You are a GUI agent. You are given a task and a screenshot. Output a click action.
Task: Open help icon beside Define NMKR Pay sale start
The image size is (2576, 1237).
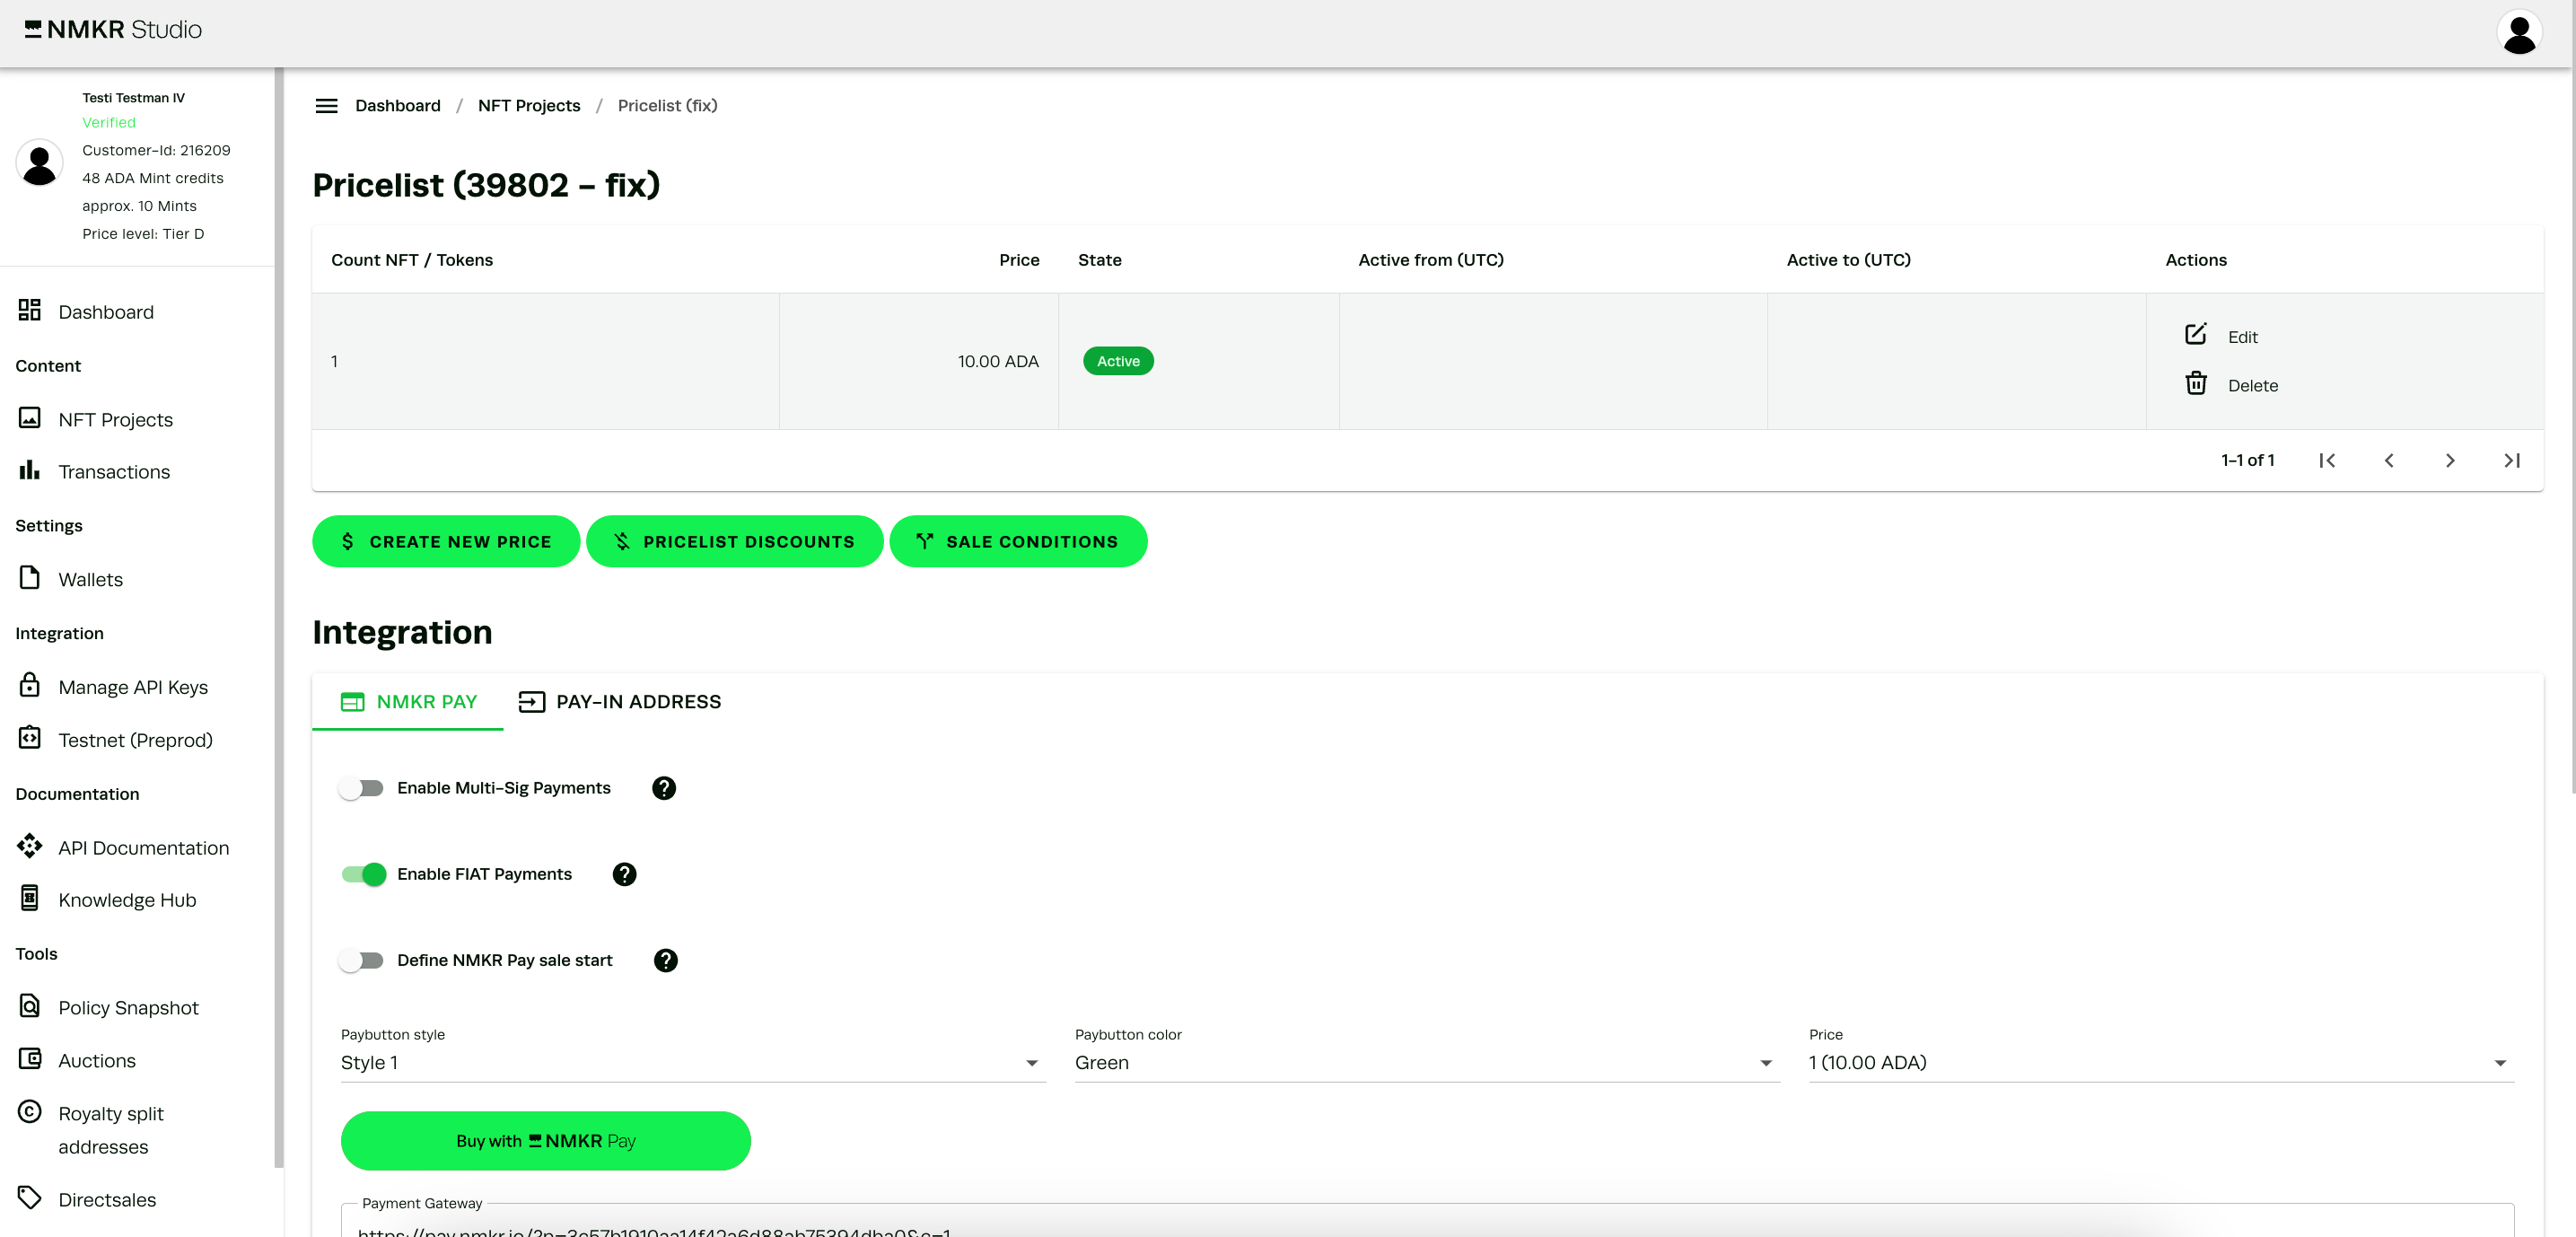(x=665, y=960)
